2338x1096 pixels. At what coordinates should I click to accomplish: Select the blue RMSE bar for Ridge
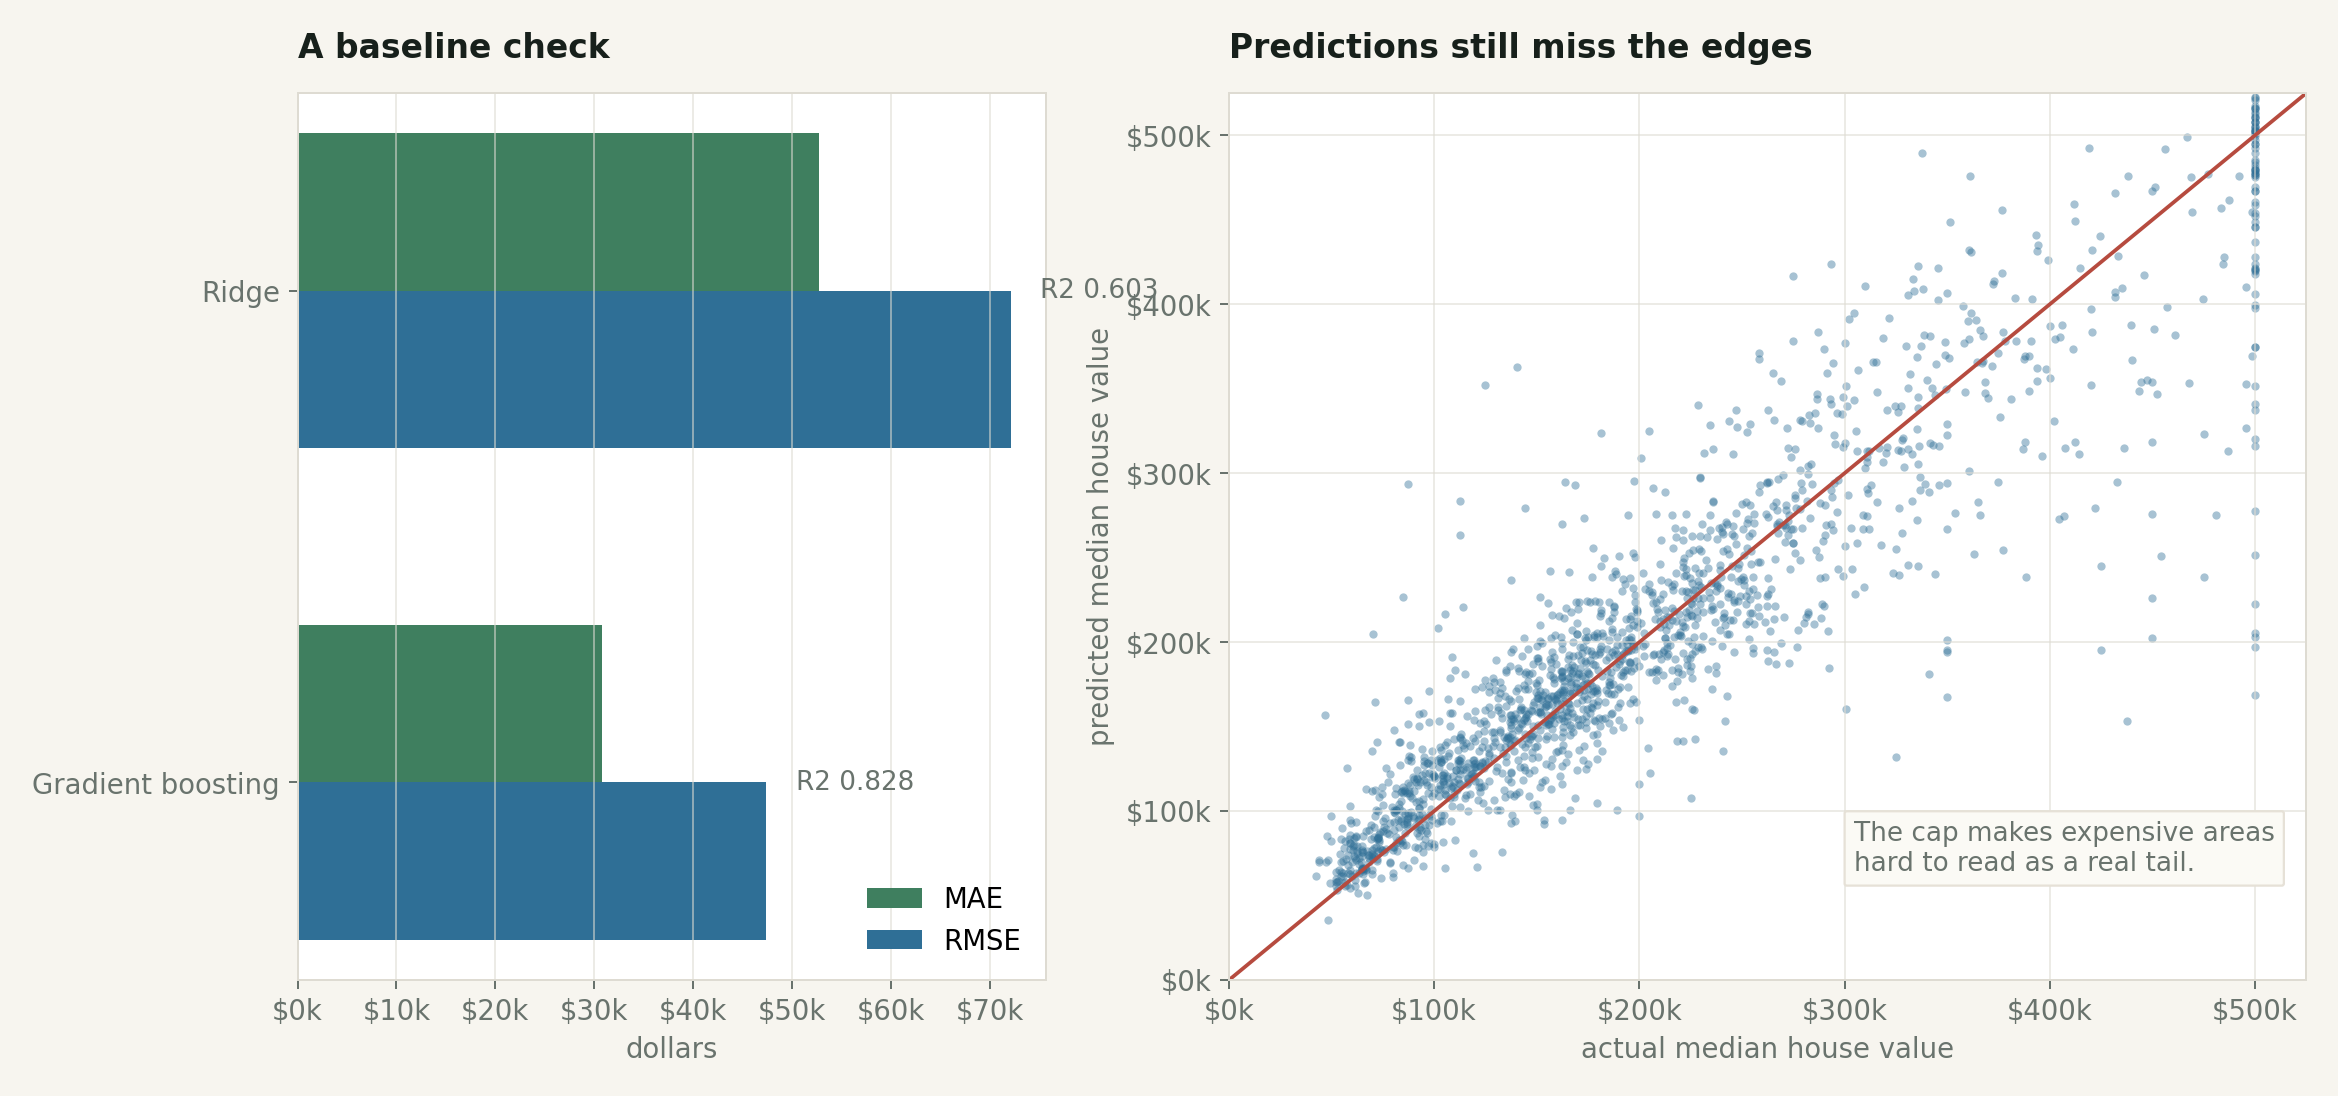[654, 369]
